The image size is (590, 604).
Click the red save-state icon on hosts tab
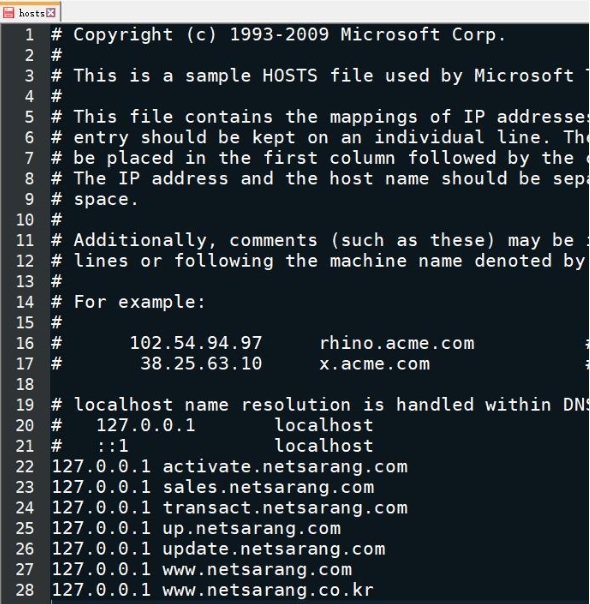8,13
